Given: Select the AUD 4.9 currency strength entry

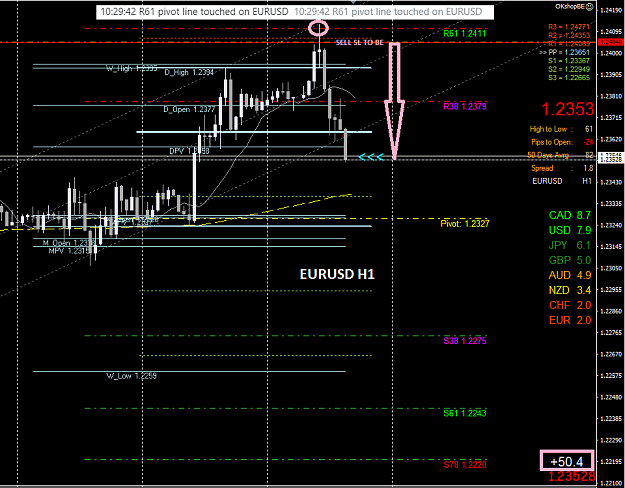Looking at the screenshot, I should [x=570, y=275].
